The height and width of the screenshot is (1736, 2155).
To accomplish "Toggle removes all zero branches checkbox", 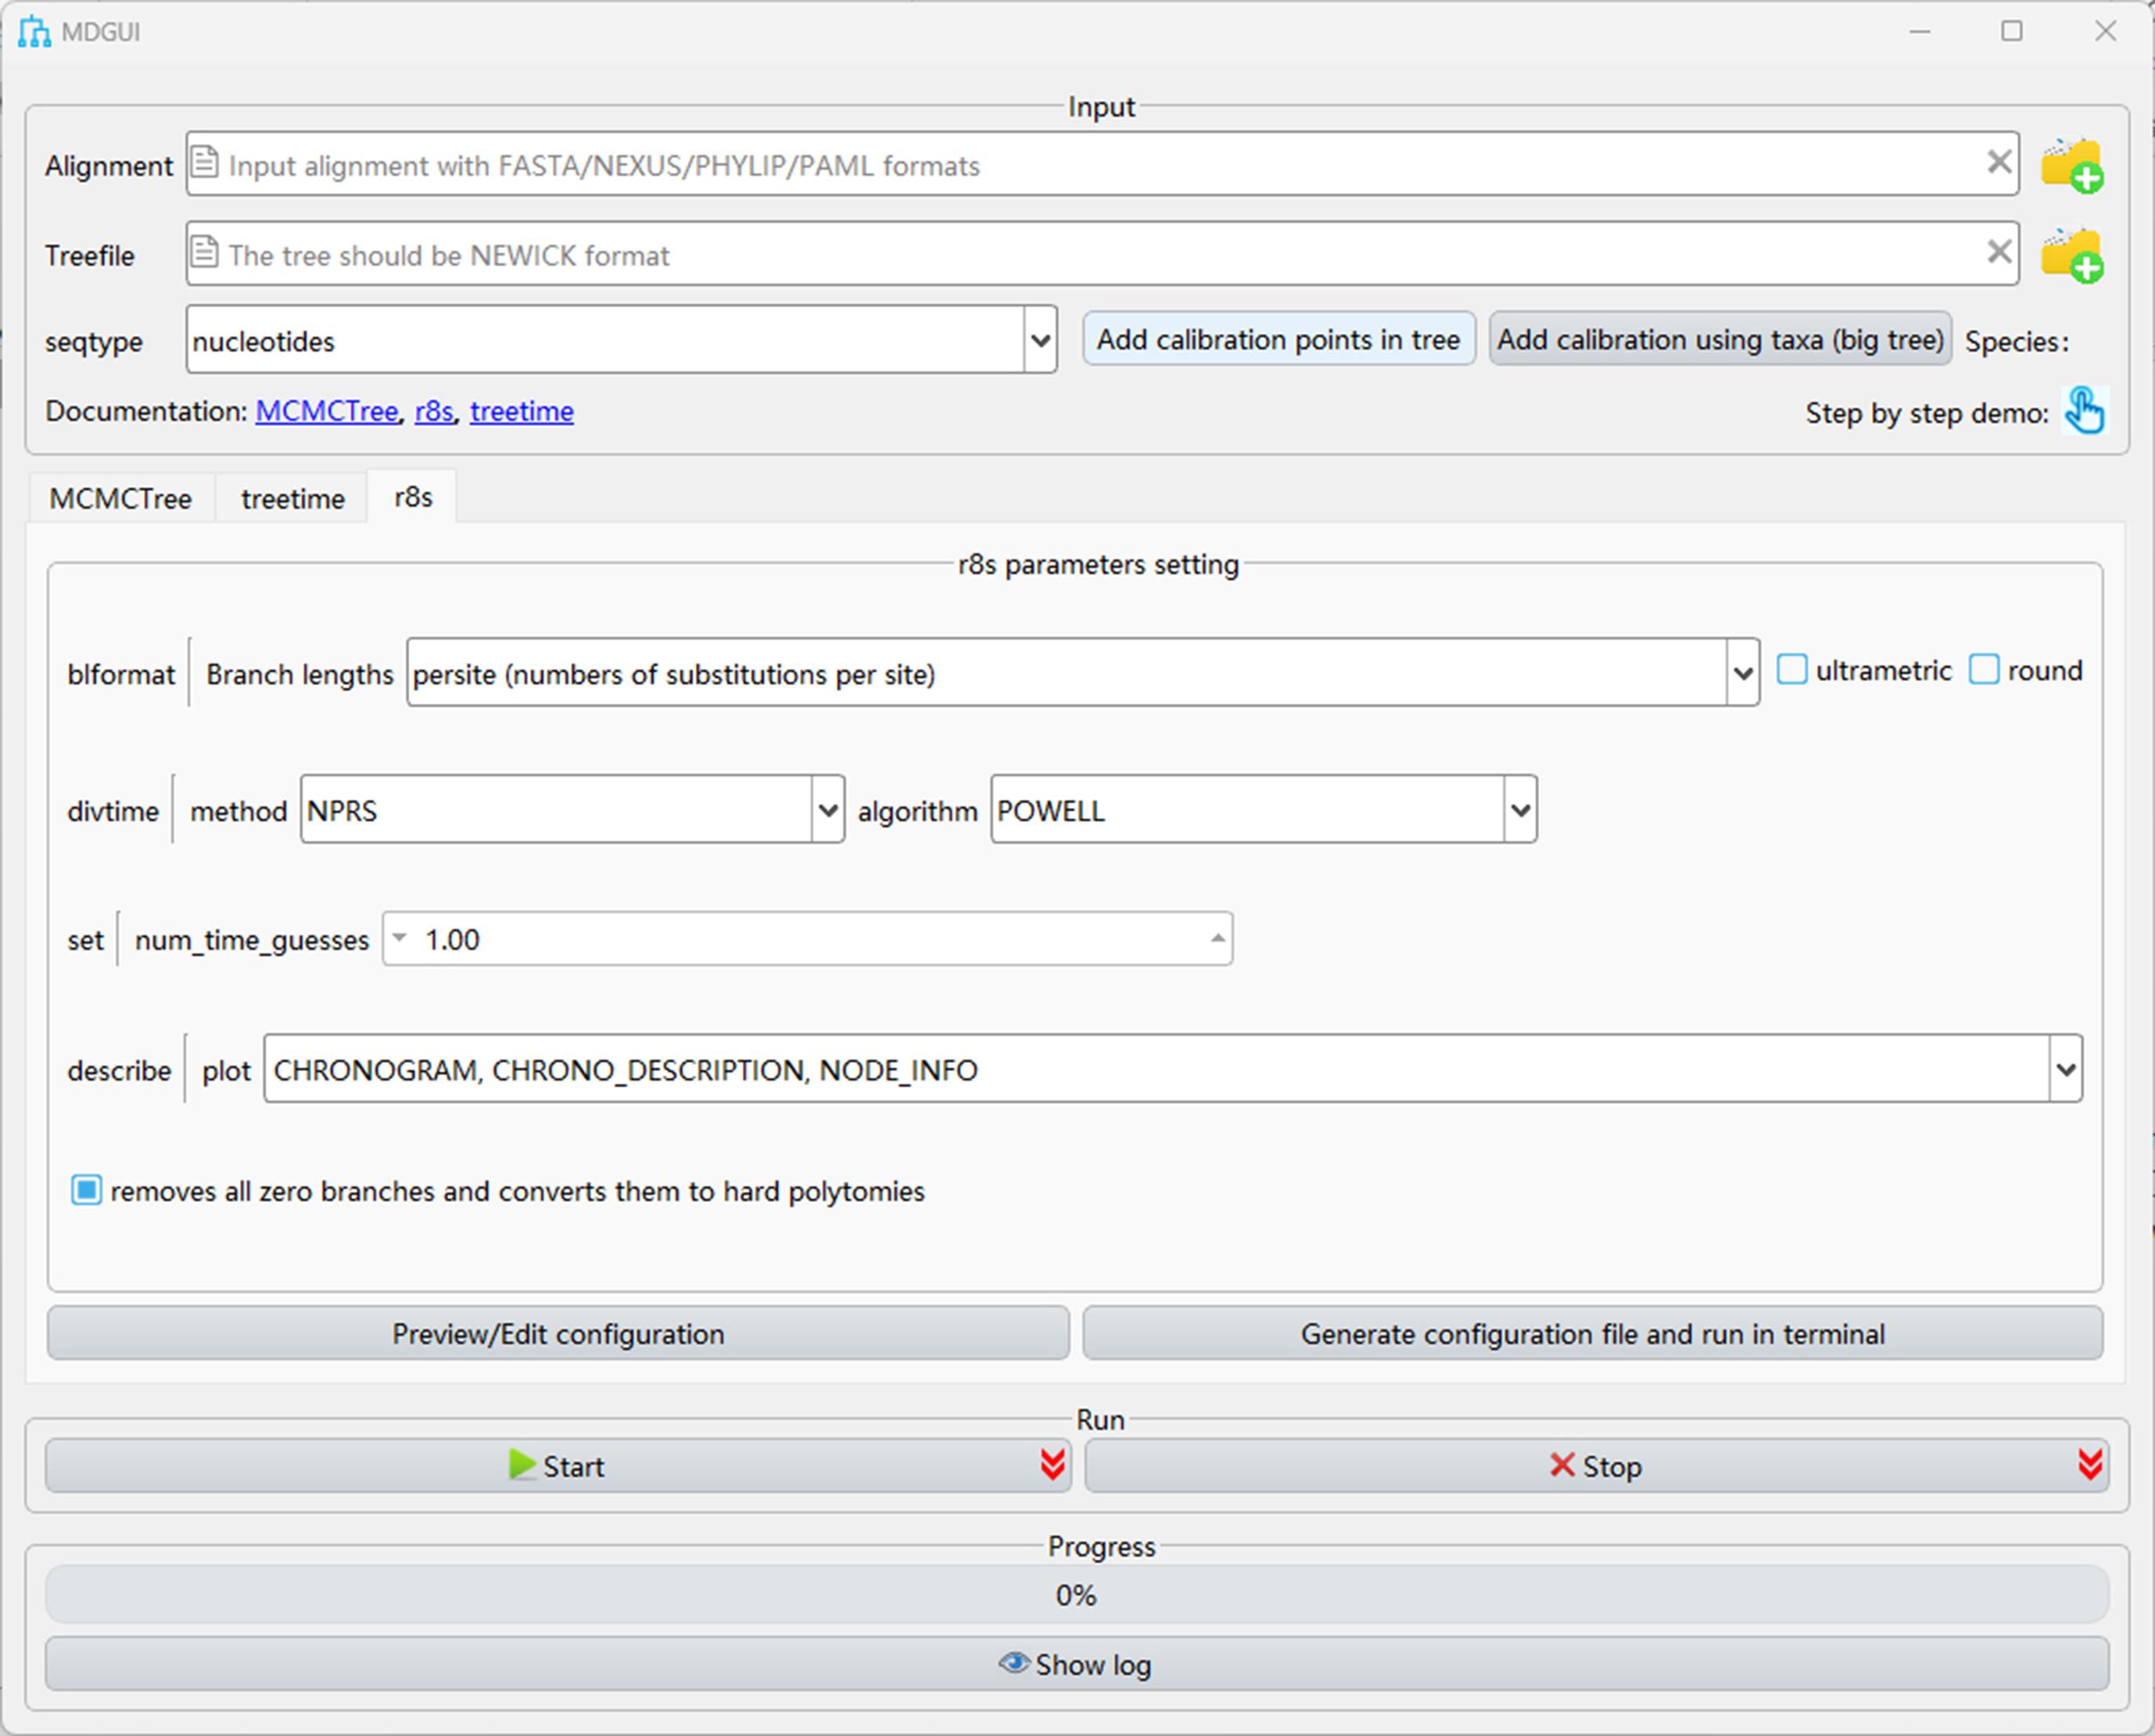I will coord(86,1190).
